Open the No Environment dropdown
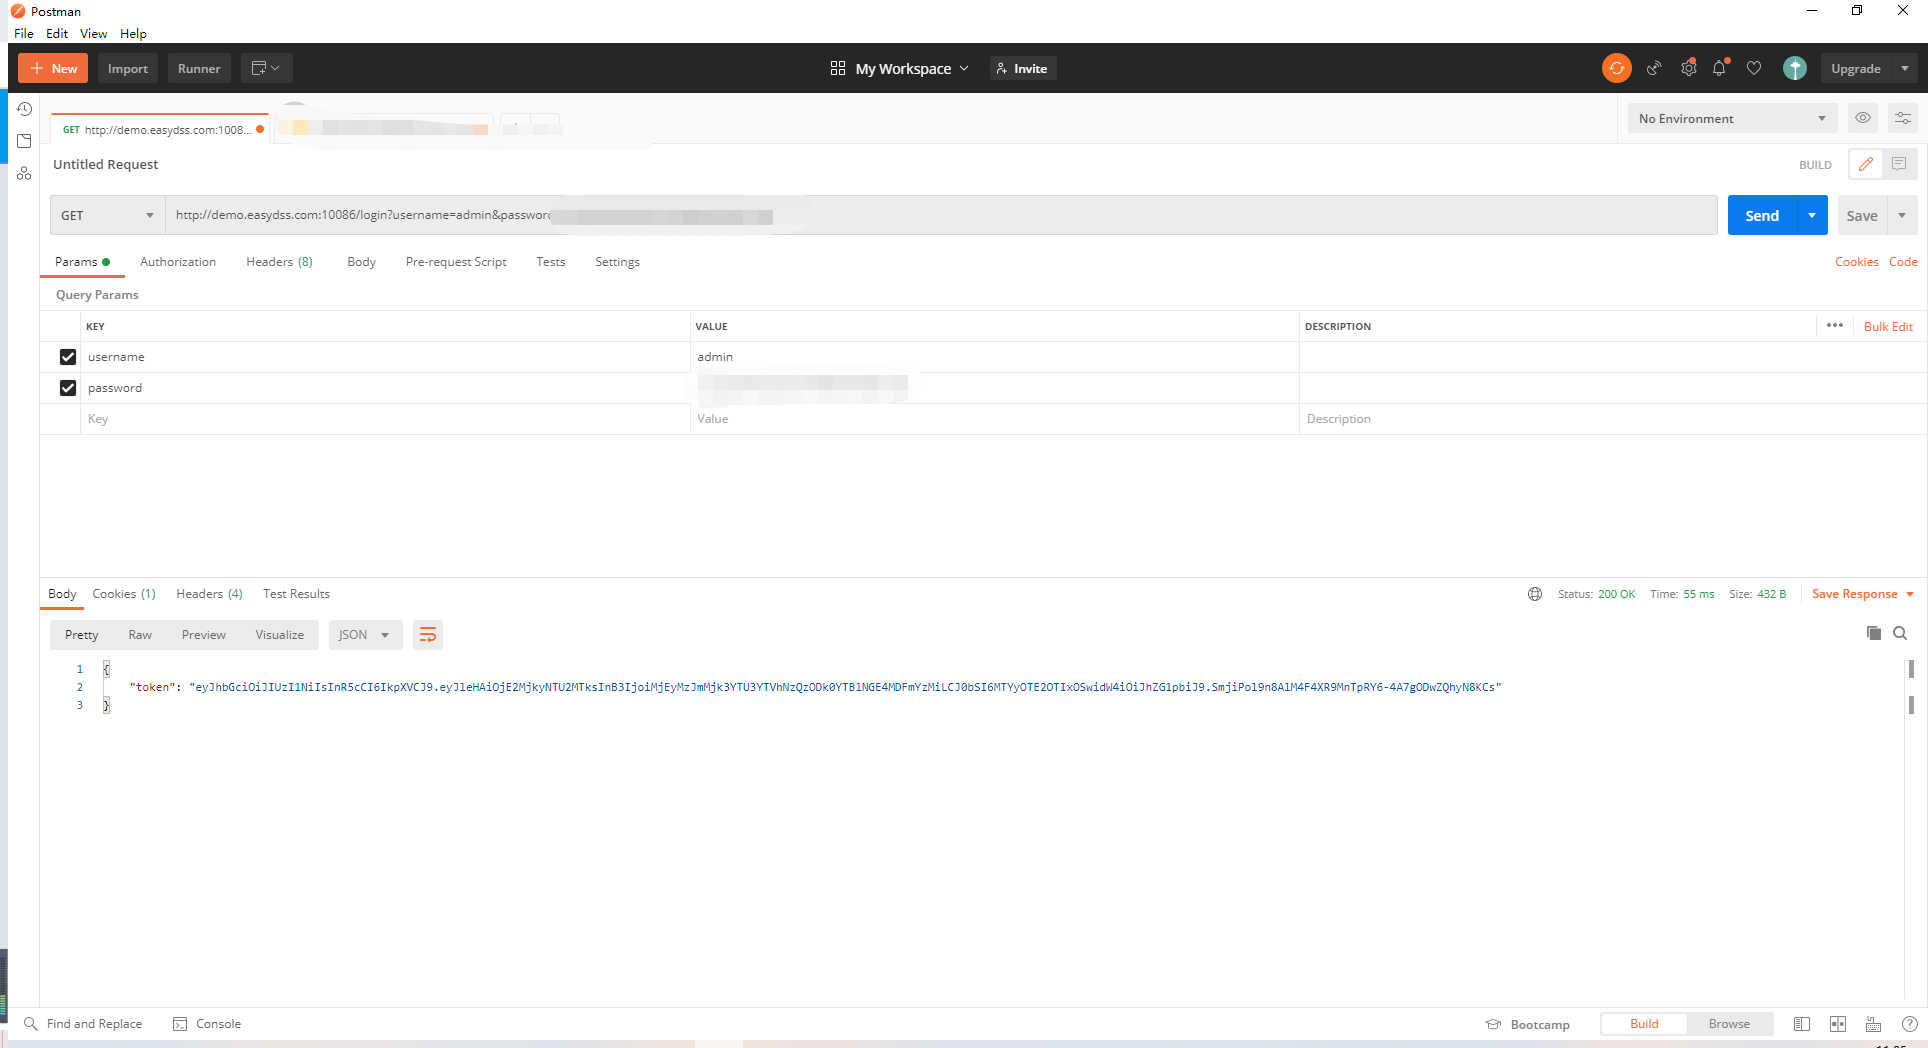Screen dimensions: 1928x1048 tap(1732, 118)
